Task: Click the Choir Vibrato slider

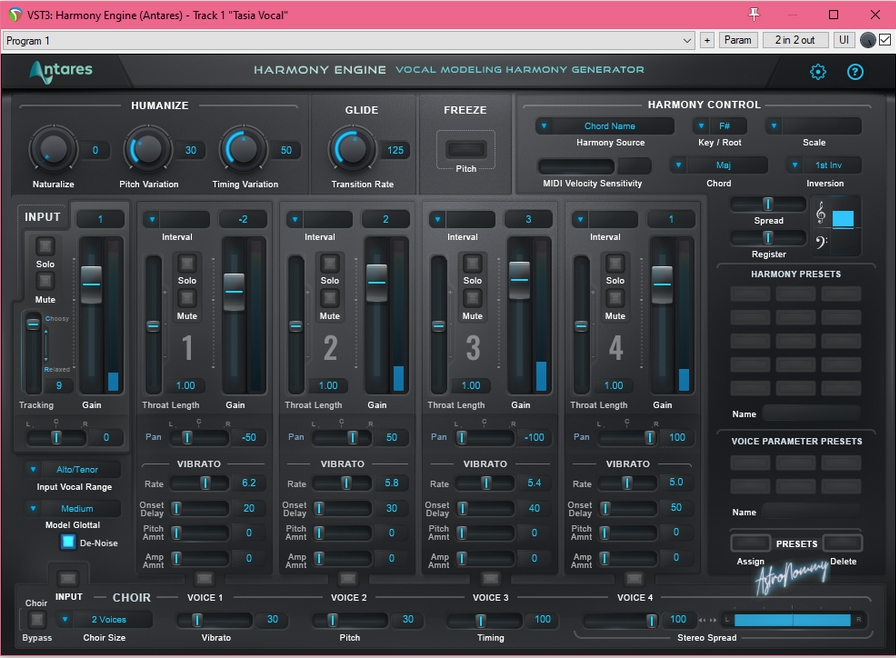Action: point(214,620)
